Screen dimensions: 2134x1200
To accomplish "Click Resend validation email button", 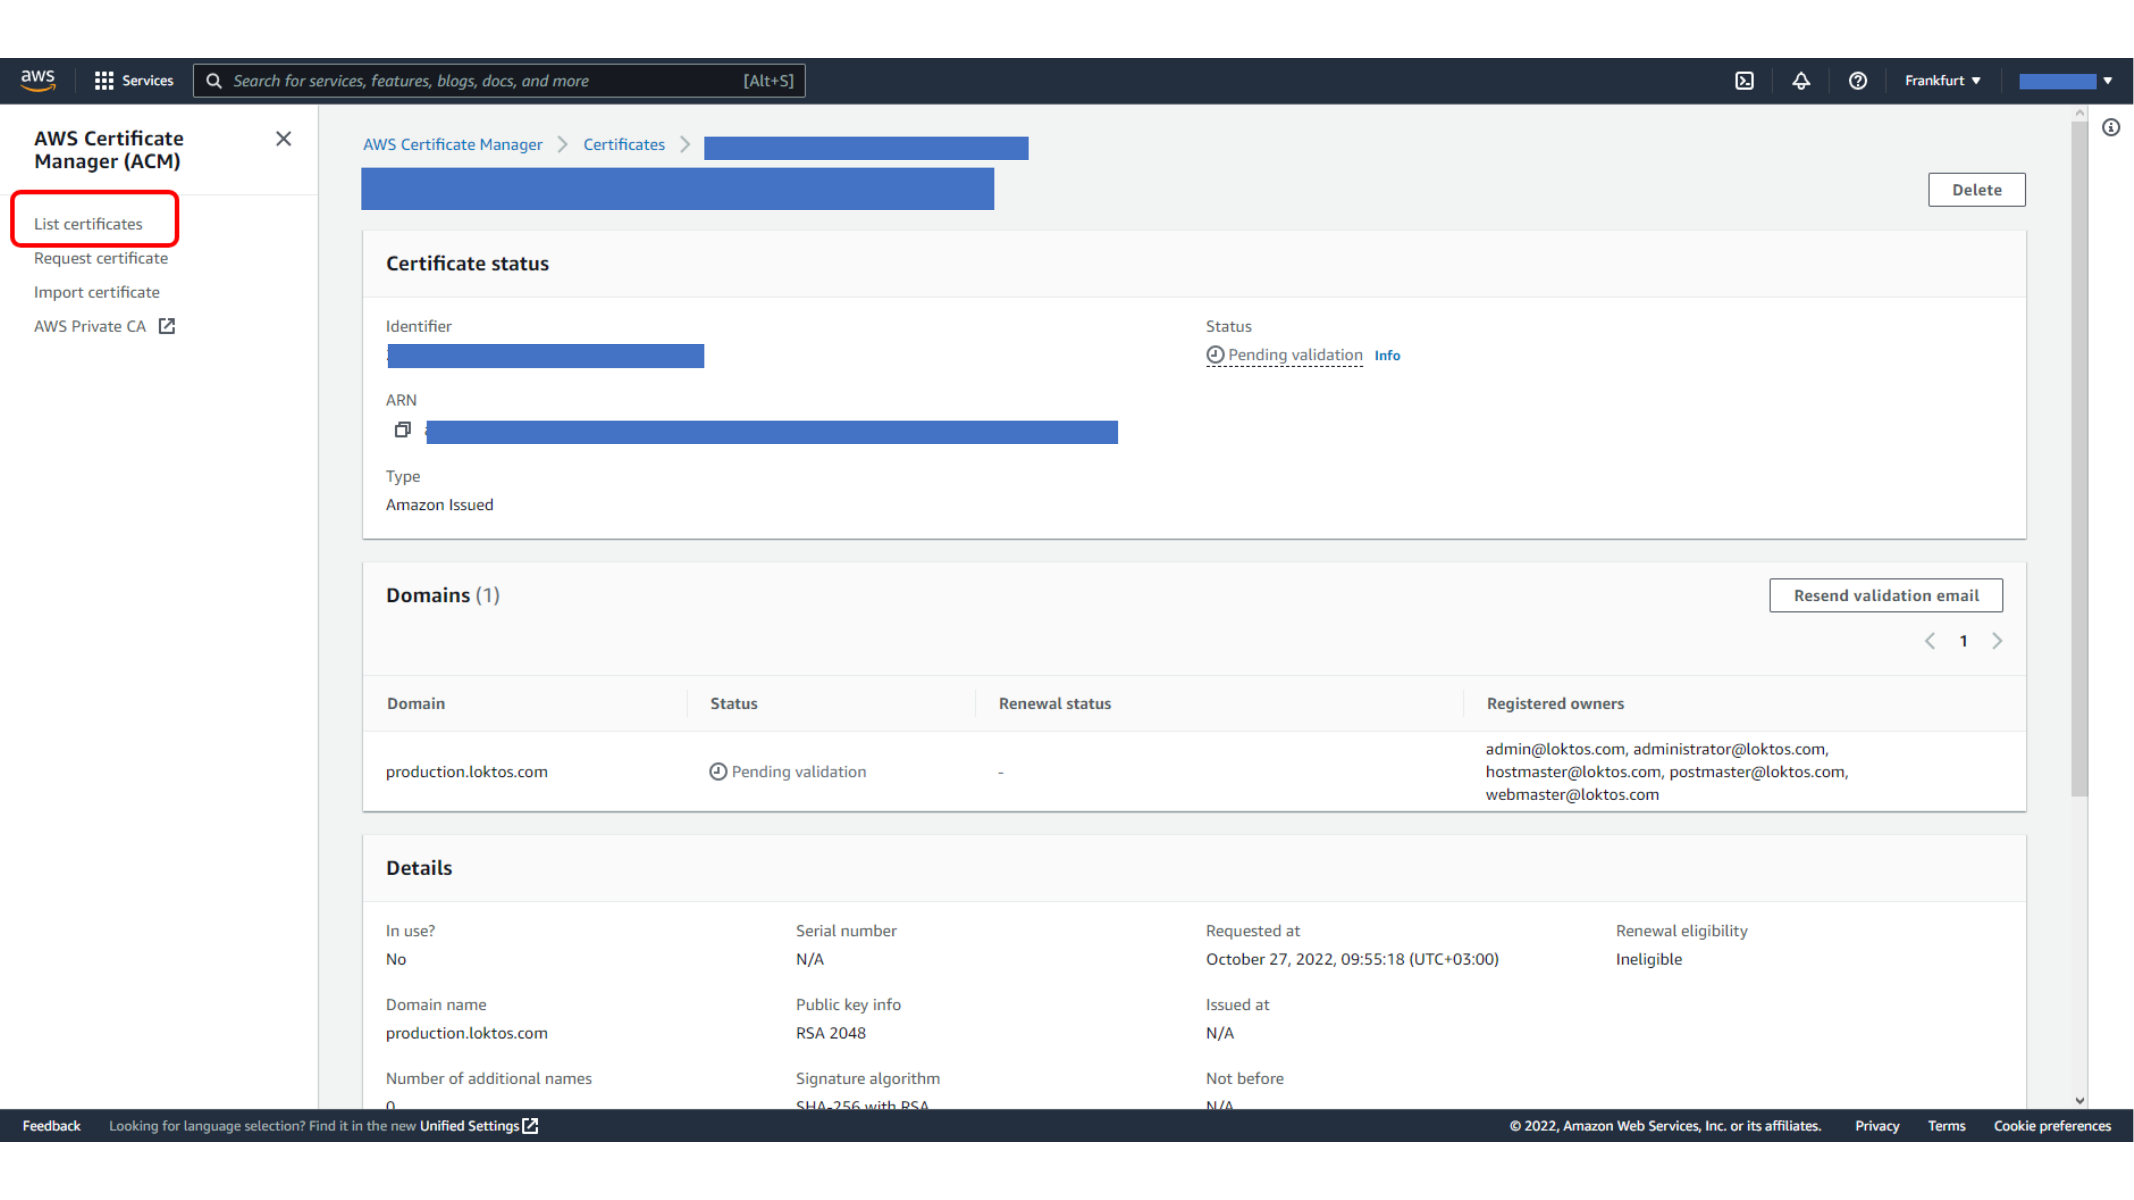I will (x=1886, y=596).
